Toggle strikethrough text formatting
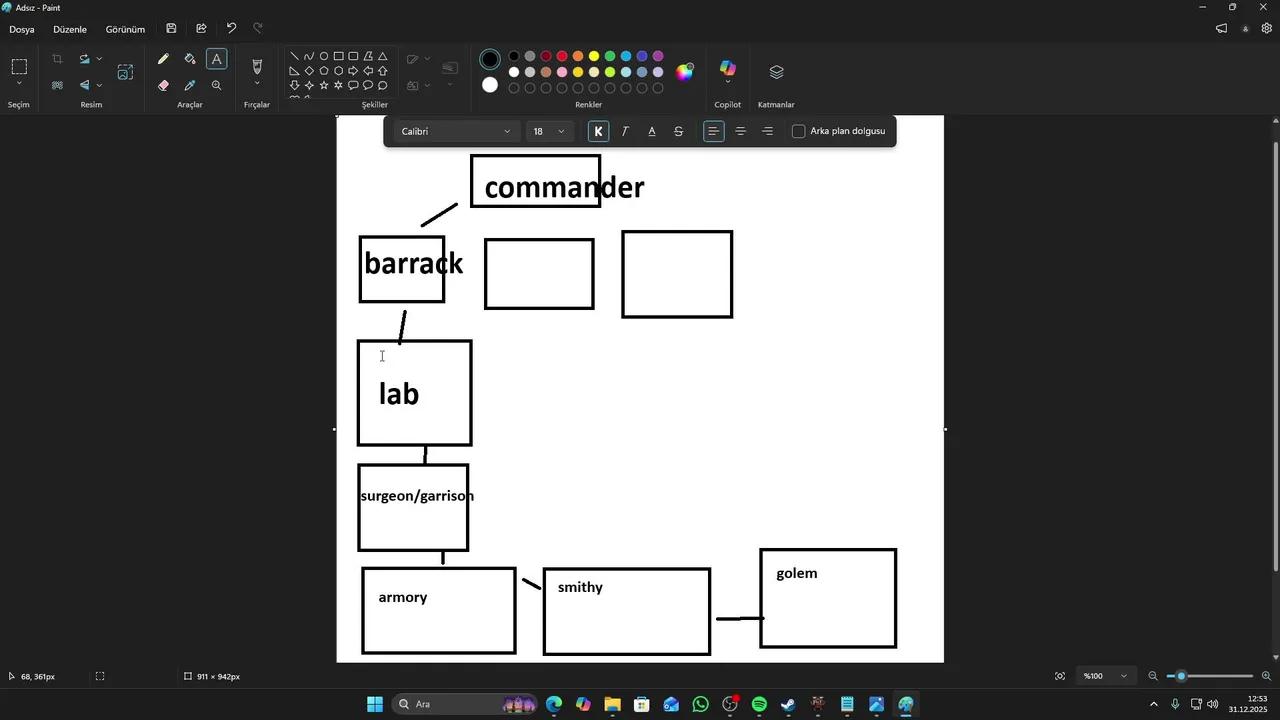The height and width of the screenshot is (720, 1280). click(678, 131)
